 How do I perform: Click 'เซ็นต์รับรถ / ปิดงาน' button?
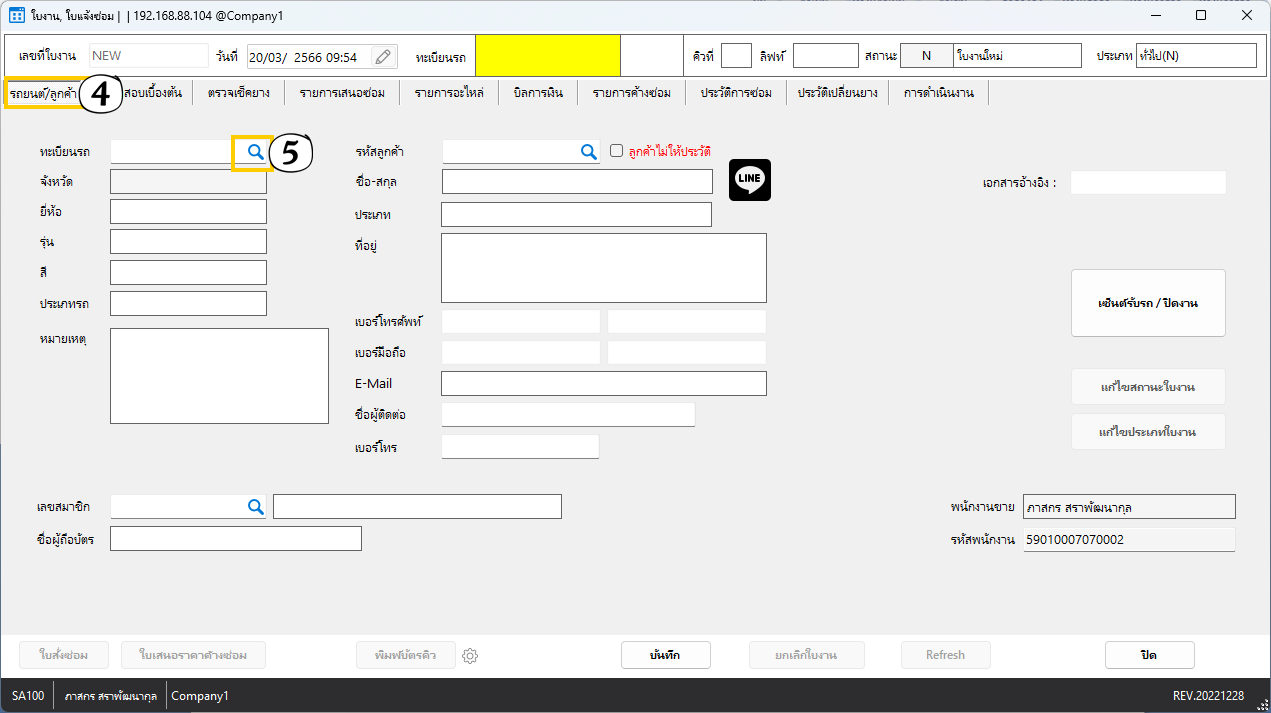click(1147, 303)
